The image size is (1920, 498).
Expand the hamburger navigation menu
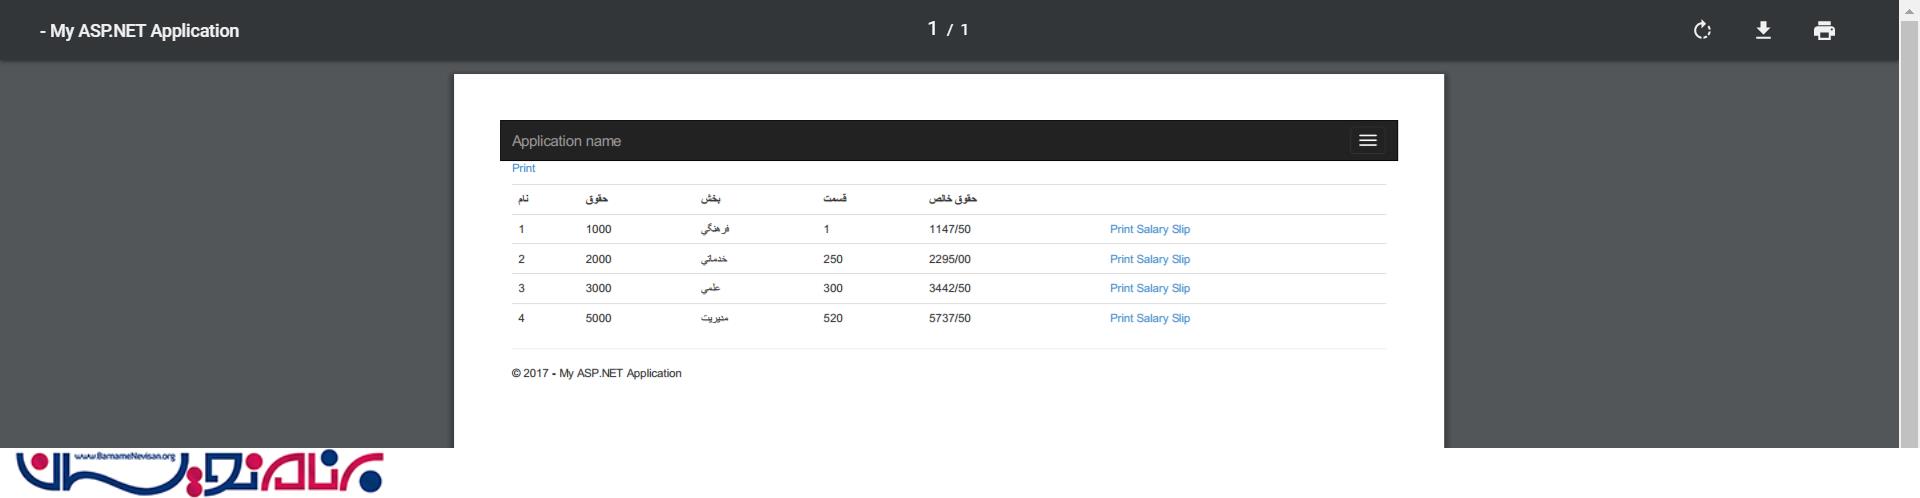[x=1367, y=141]
